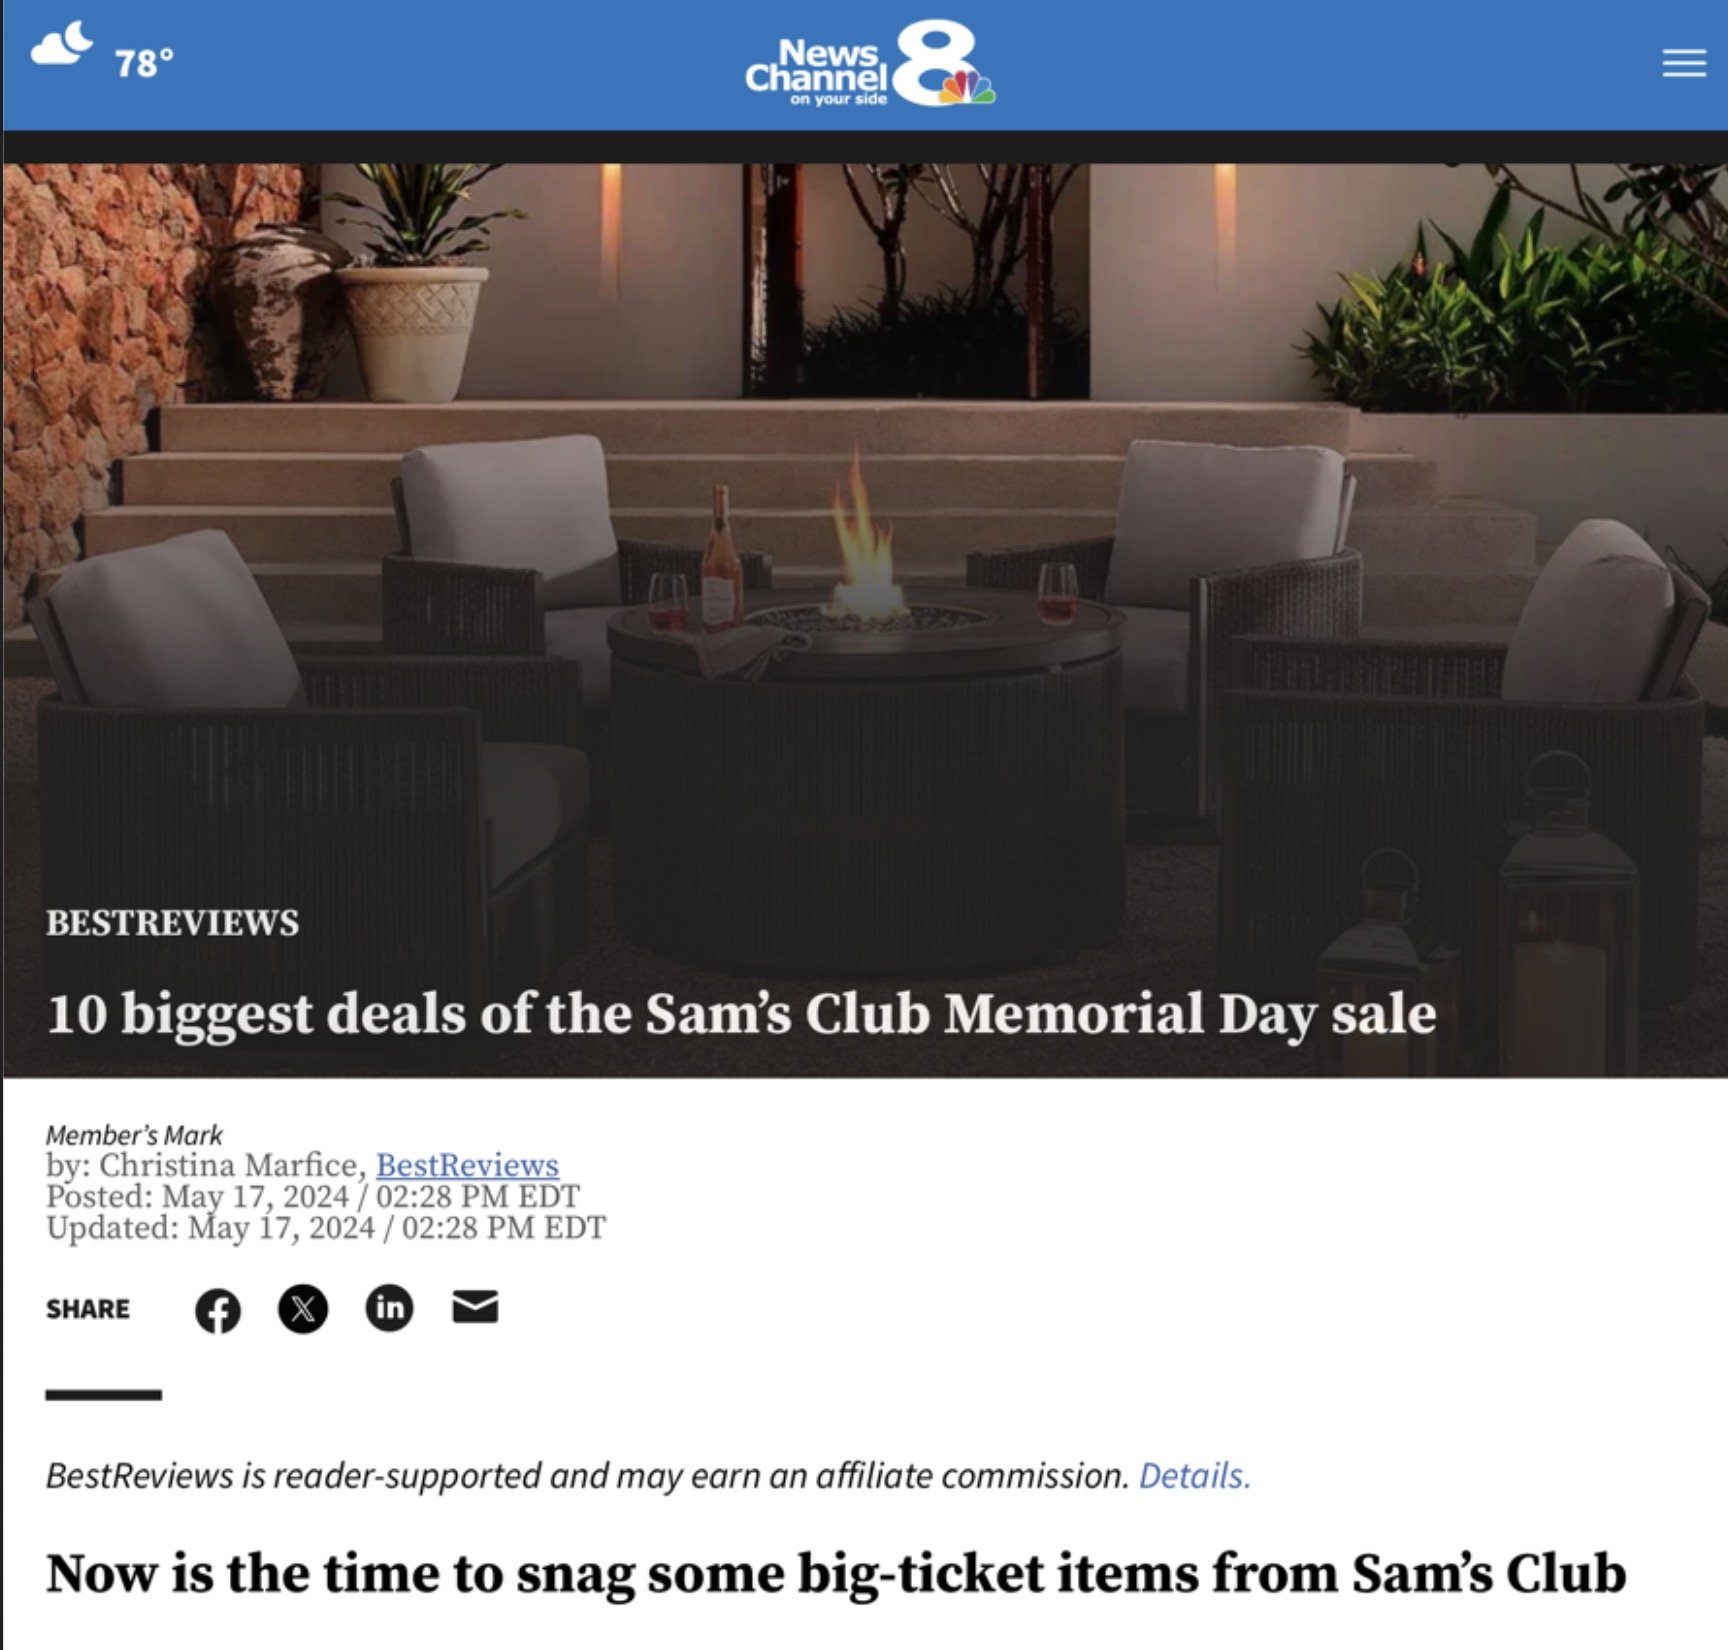1728x1650 pixels.
Task: Share article on Facebook
Action: click(218, 1310)
